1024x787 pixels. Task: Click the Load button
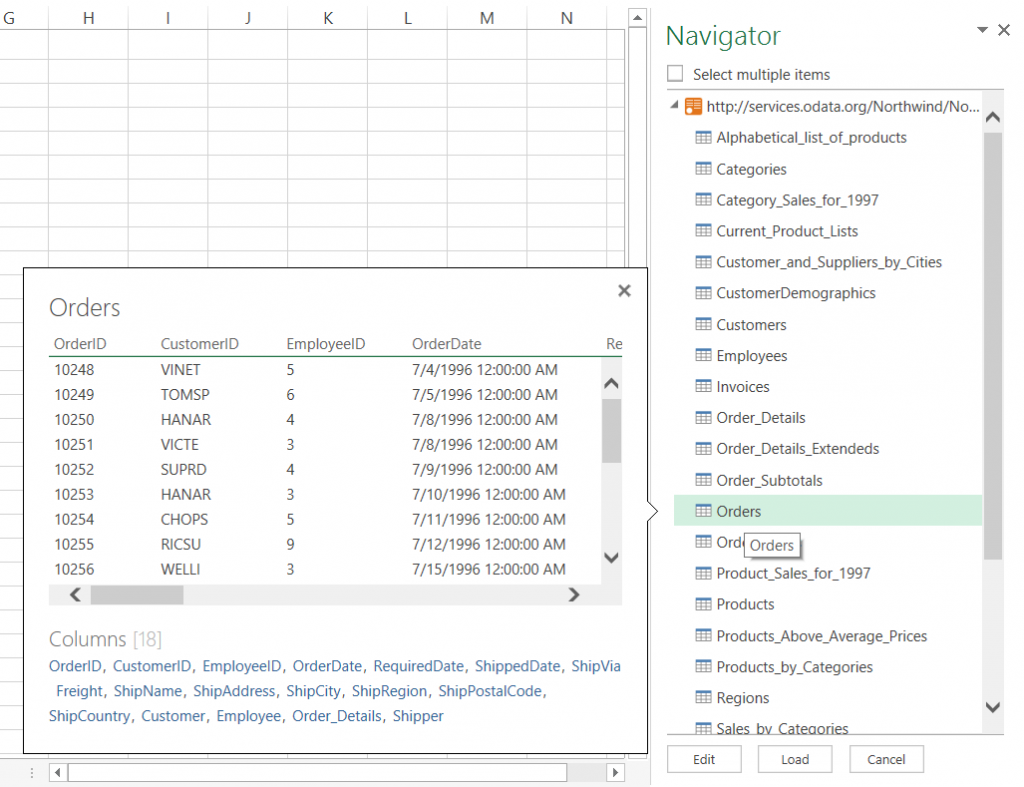[x=795, y=759]
